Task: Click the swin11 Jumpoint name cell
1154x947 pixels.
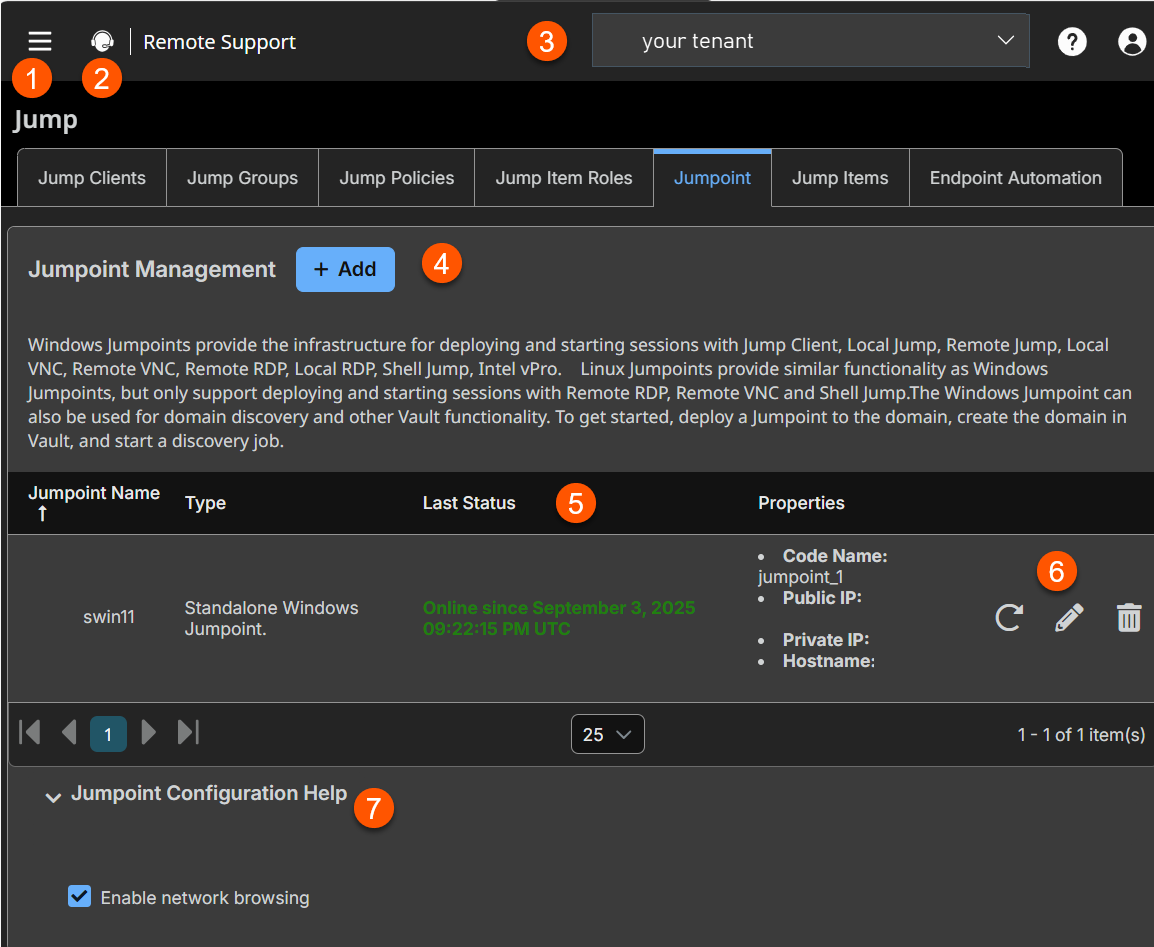Action: coord(109,617)
